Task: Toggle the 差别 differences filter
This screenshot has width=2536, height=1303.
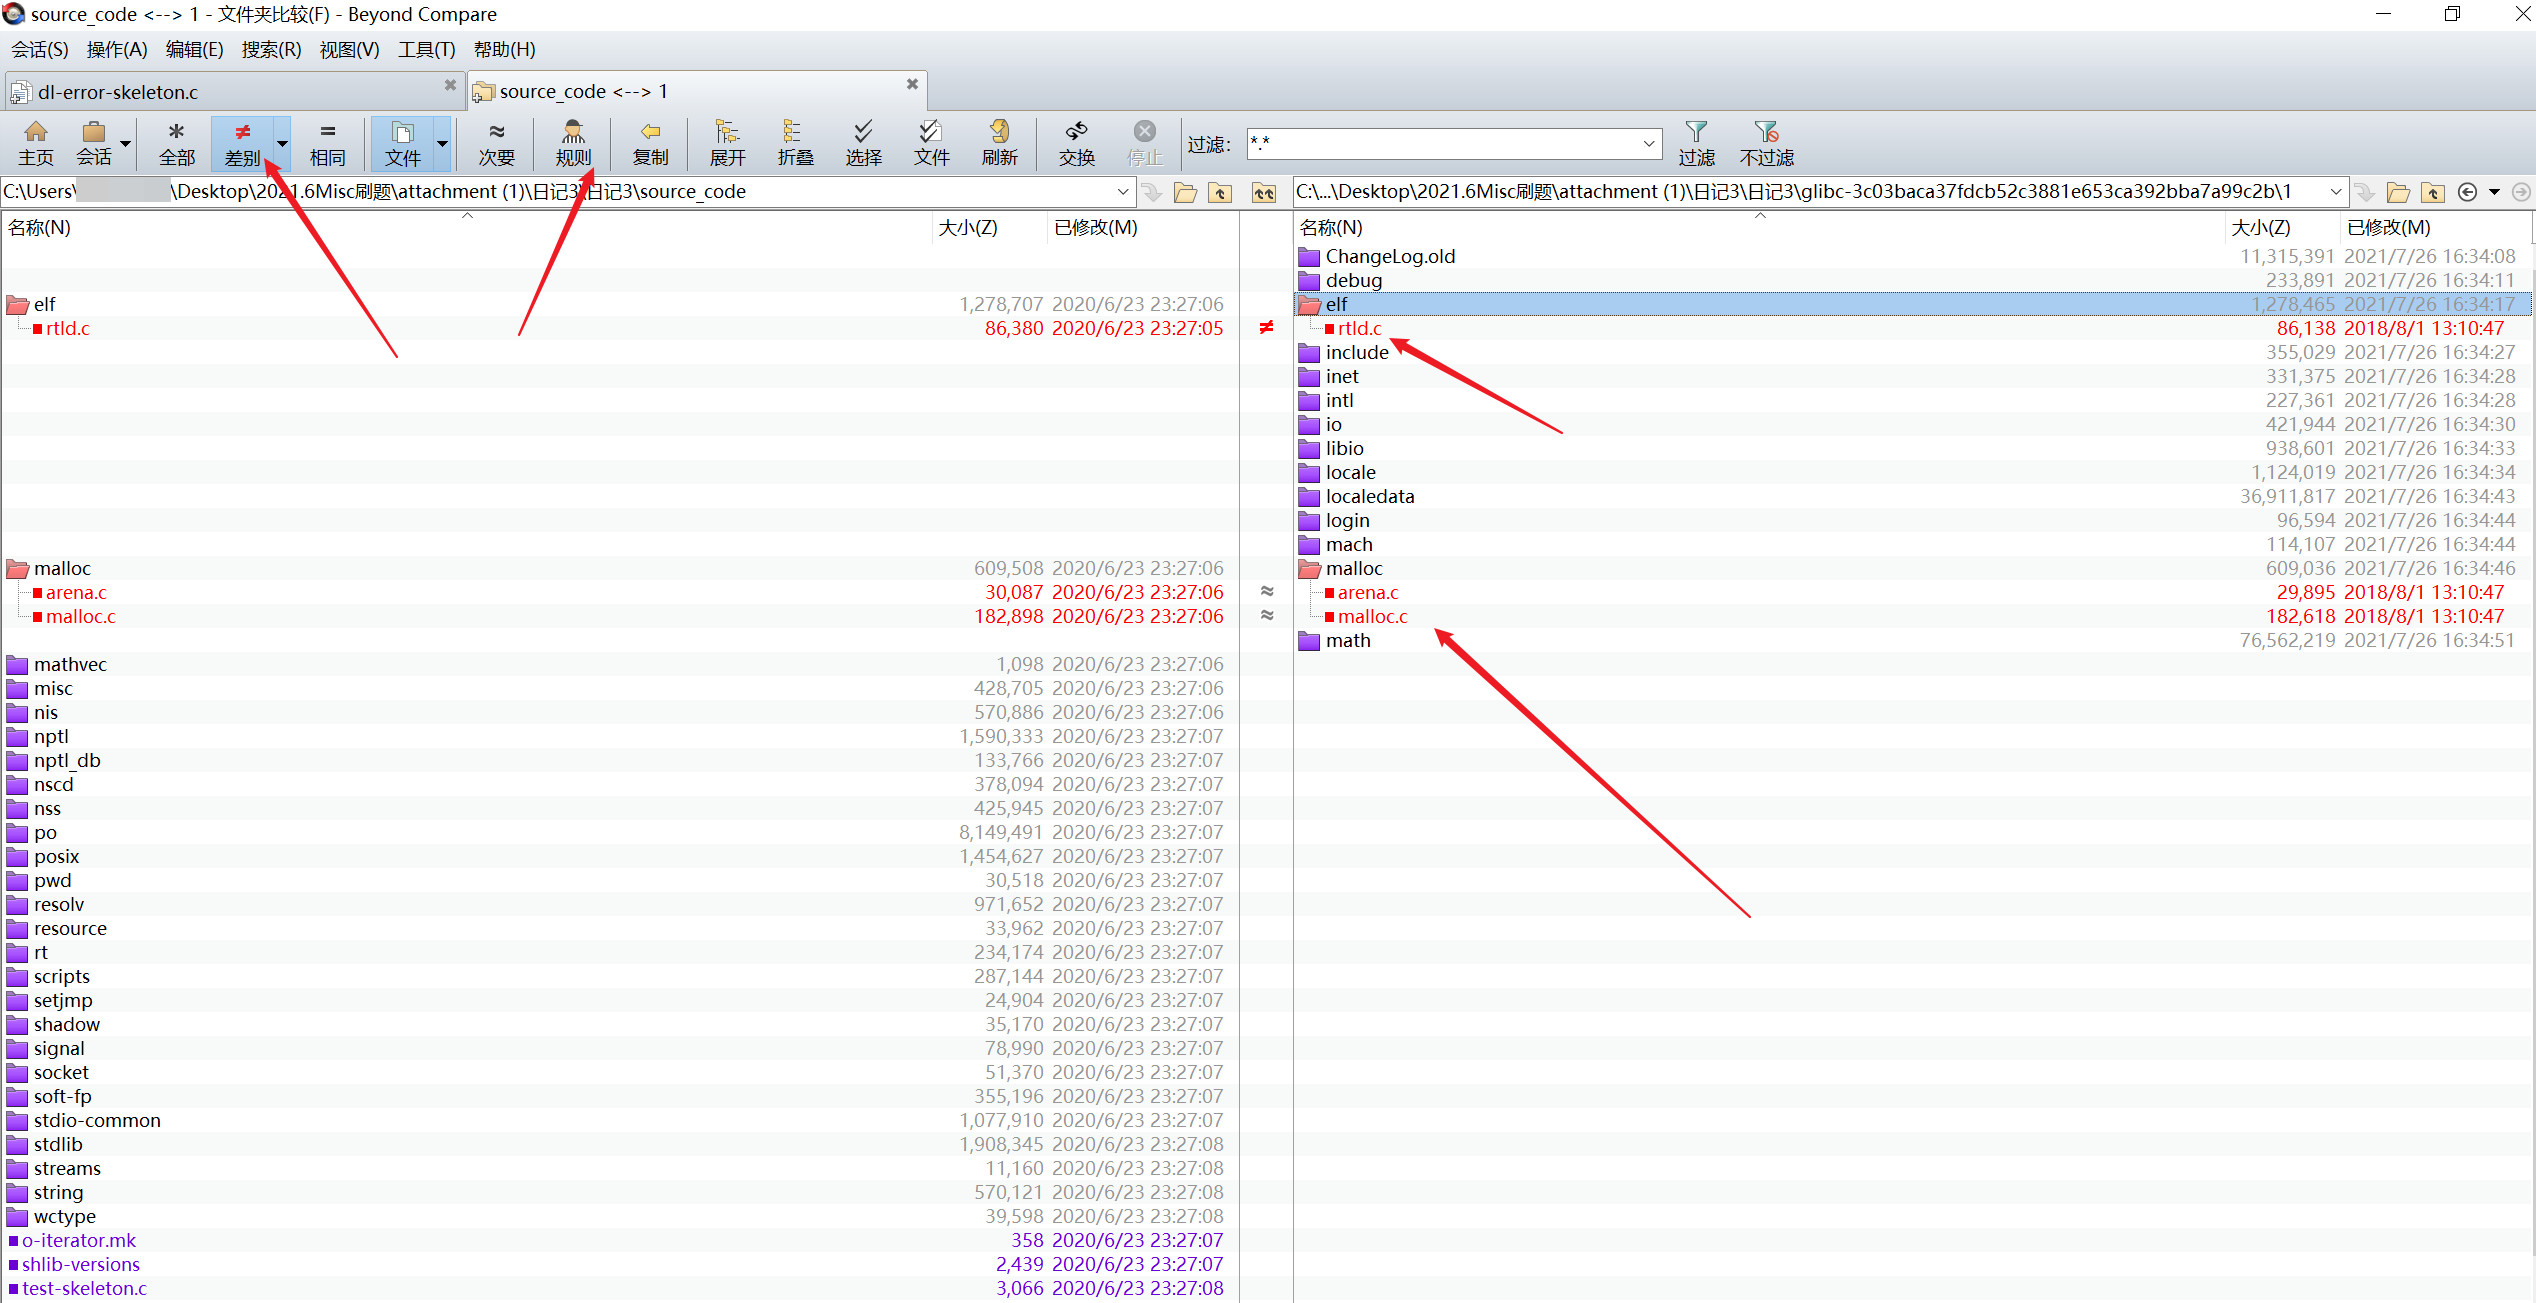Action: pyautogui.click(x=242, y=143)
